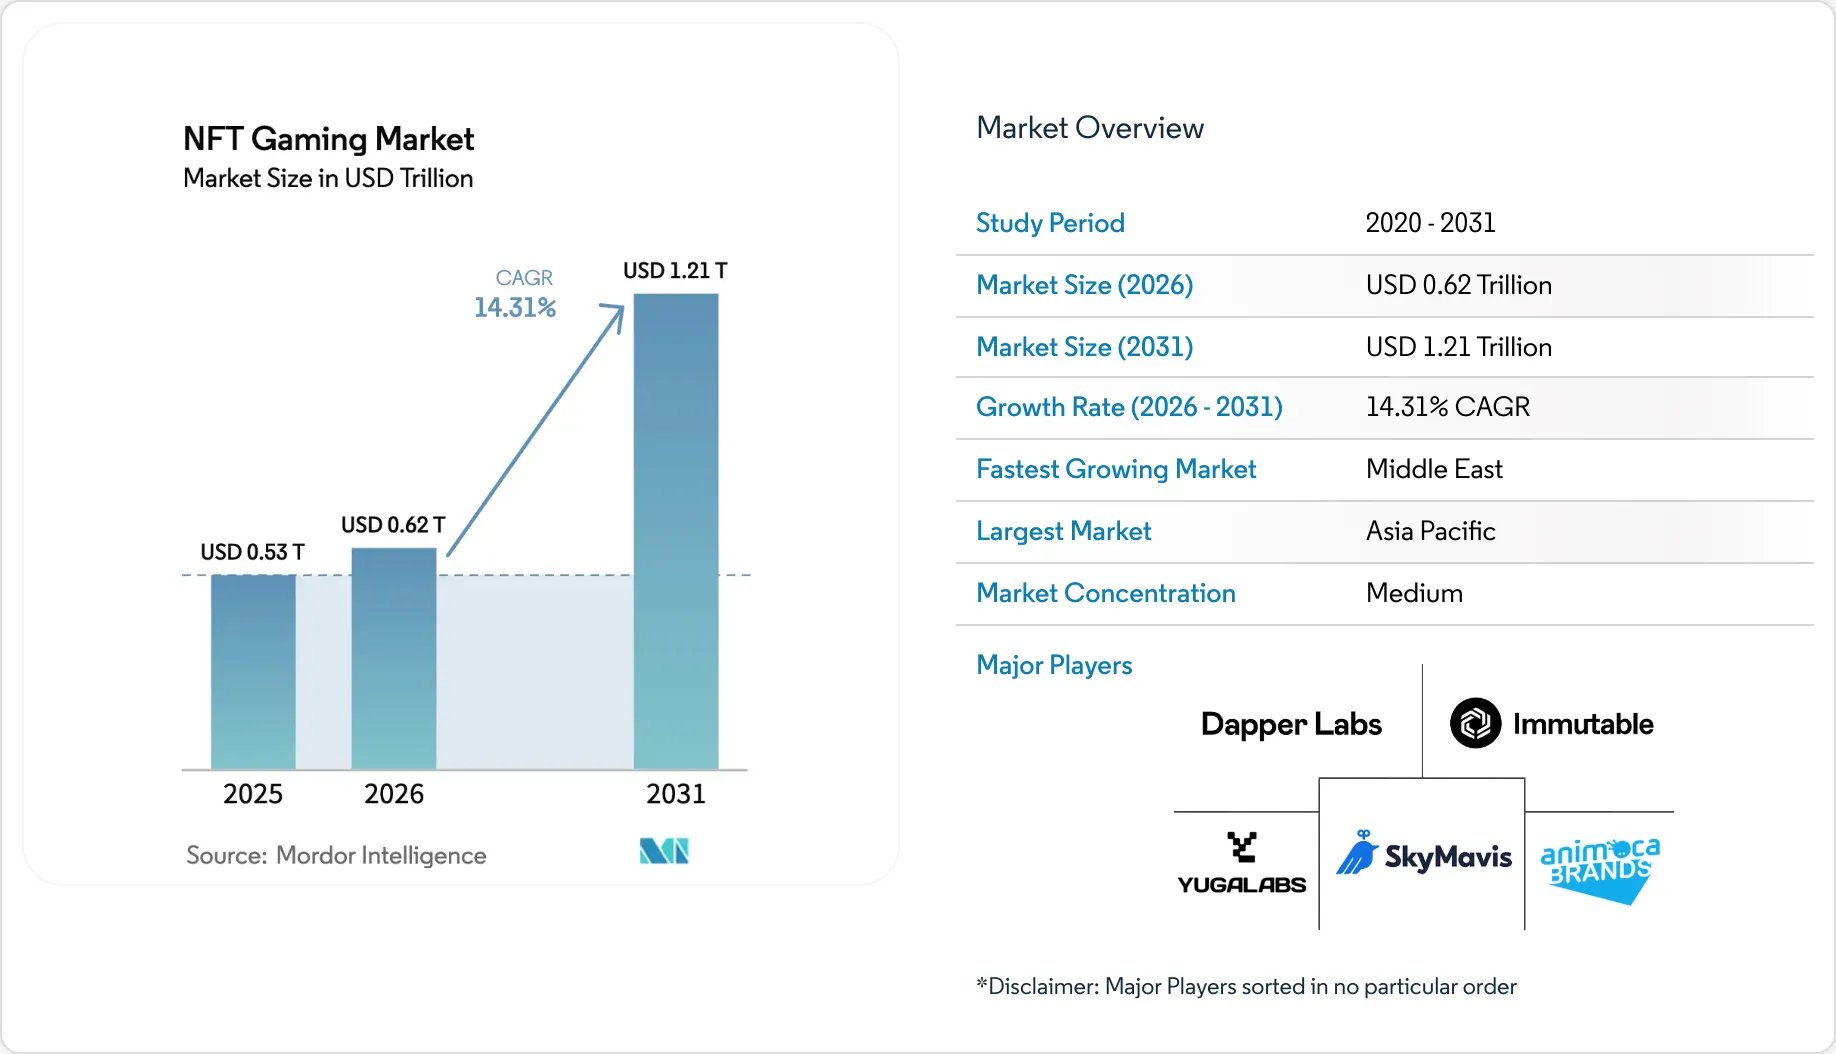
Task: Click the 2031 tall bar
Action: (x=676, y=531)
